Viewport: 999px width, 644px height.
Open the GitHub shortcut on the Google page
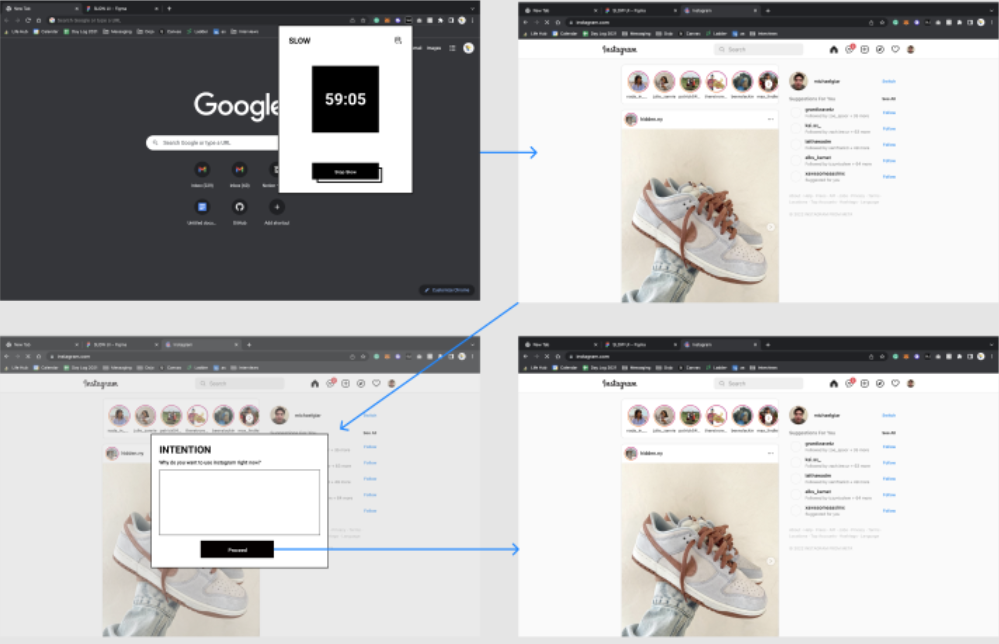click(240, 206)
